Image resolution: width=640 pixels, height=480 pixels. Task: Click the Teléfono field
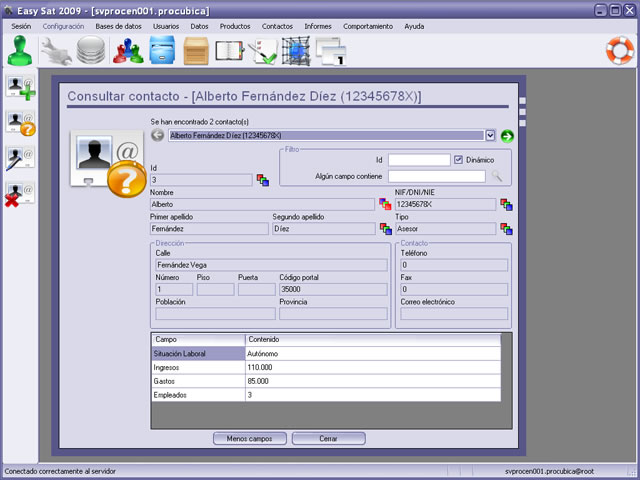tap(454, 265)
